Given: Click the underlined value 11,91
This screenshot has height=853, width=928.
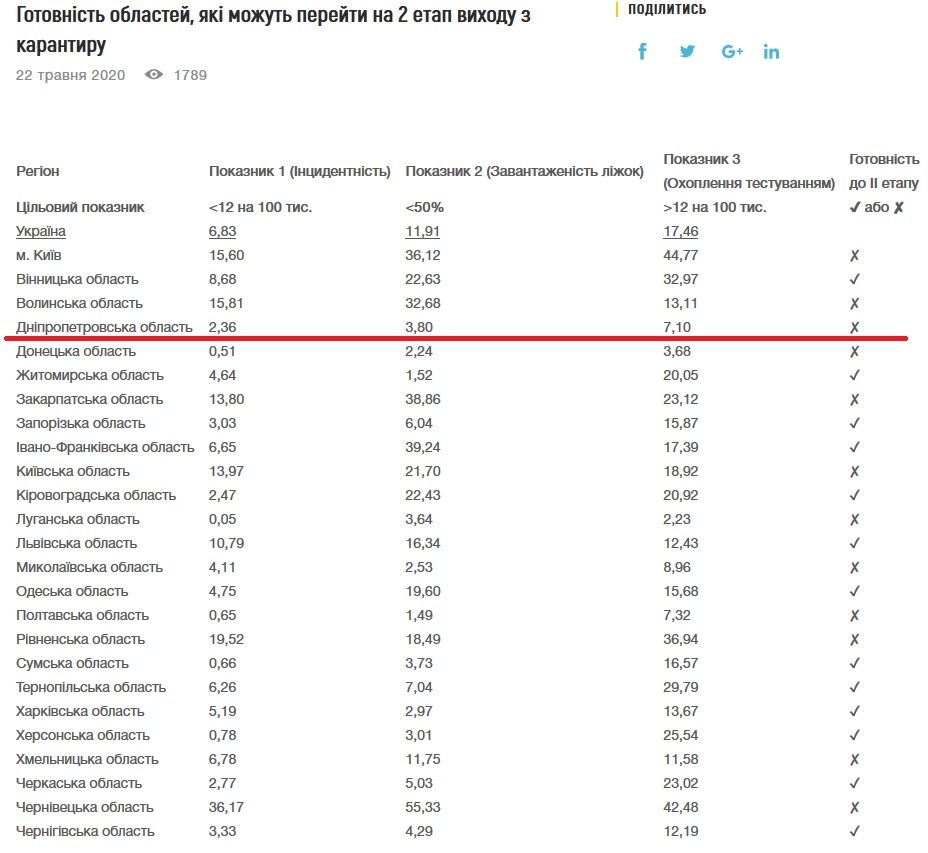Looking at the screenshot, I should pos(424,232).
